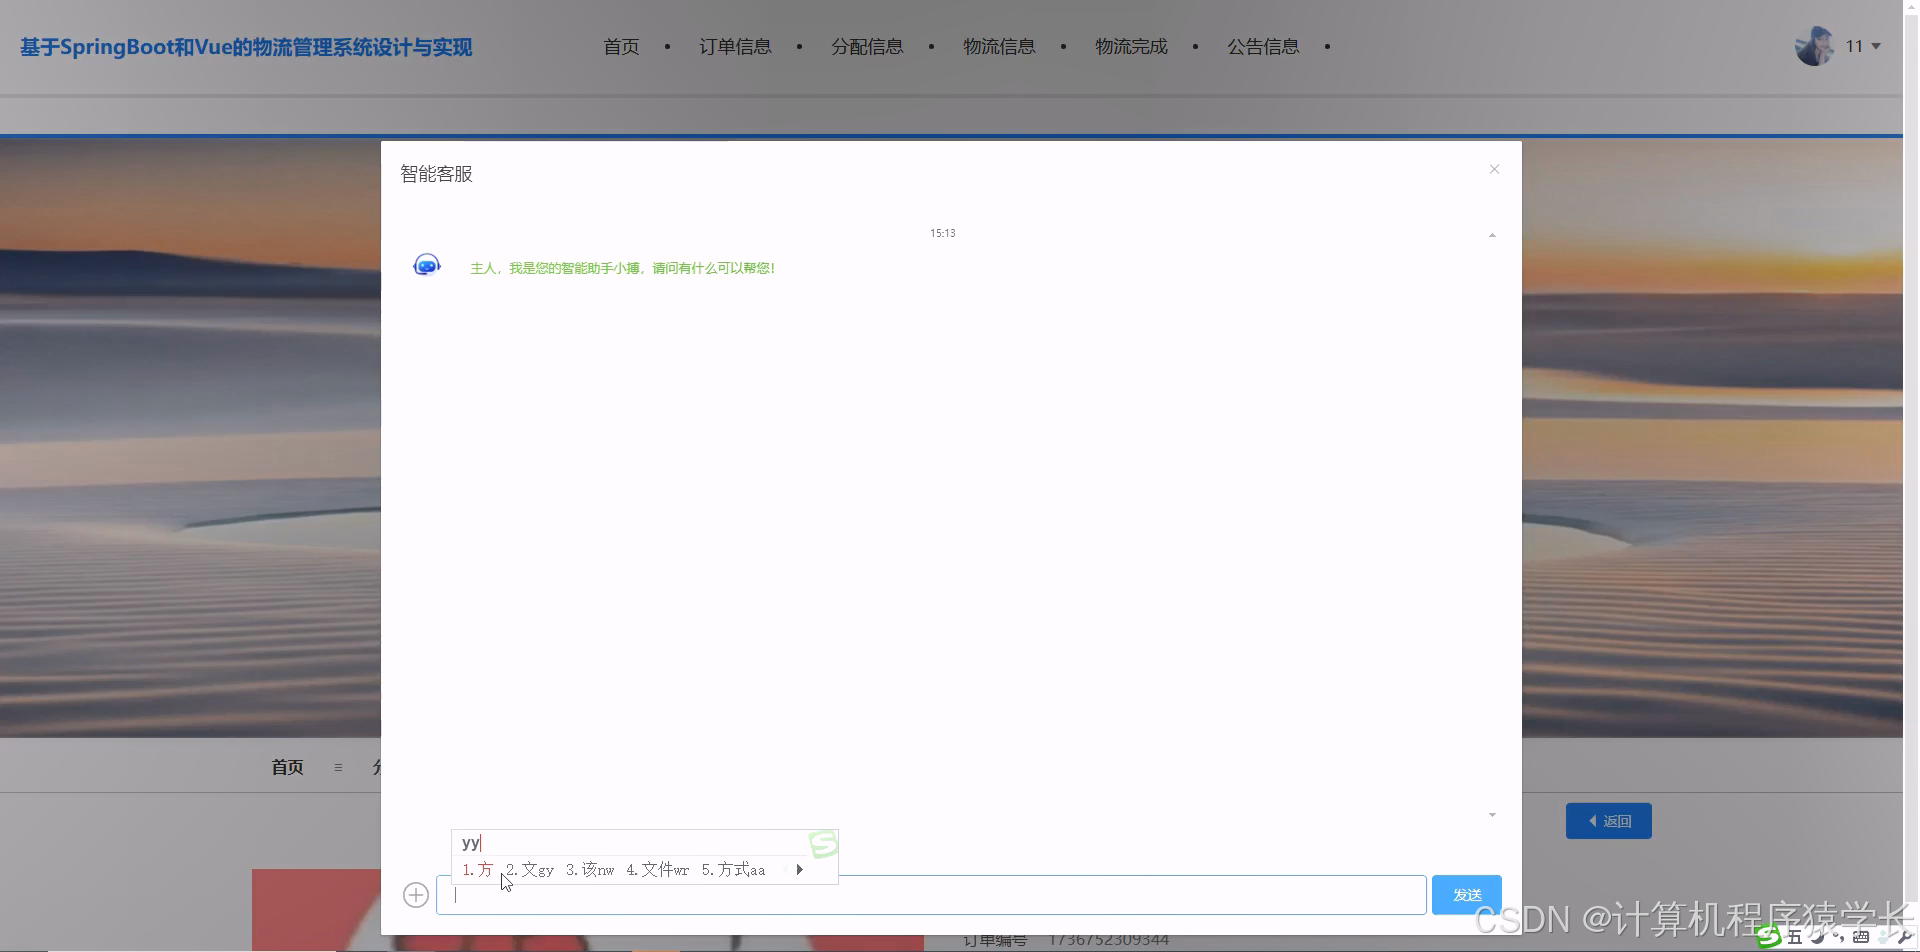Click the Sogou input method logo in the tray
This screenshot has width=1920, height=952.
(1769, 937)
